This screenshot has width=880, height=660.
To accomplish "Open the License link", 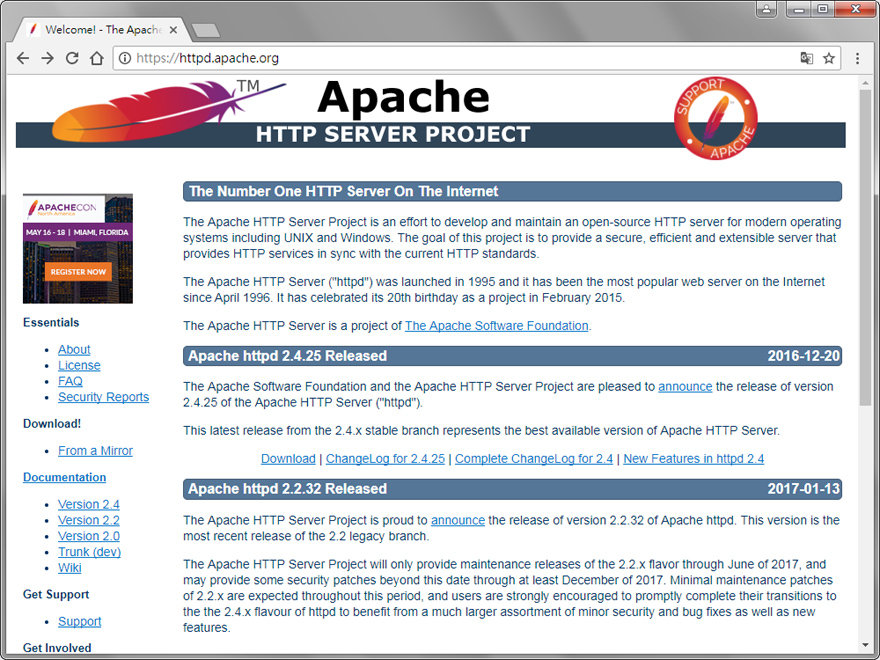I will (79, 365).
